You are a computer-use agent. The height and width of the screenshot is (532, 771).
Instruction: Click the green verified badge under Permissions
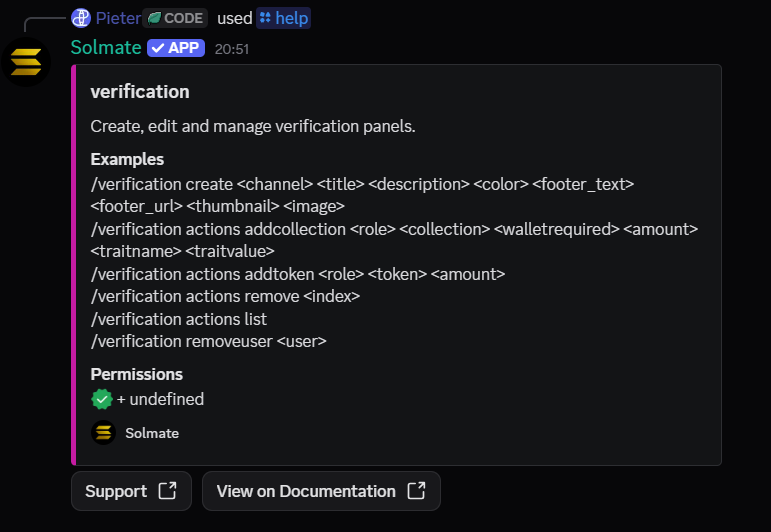click(102, 399)
